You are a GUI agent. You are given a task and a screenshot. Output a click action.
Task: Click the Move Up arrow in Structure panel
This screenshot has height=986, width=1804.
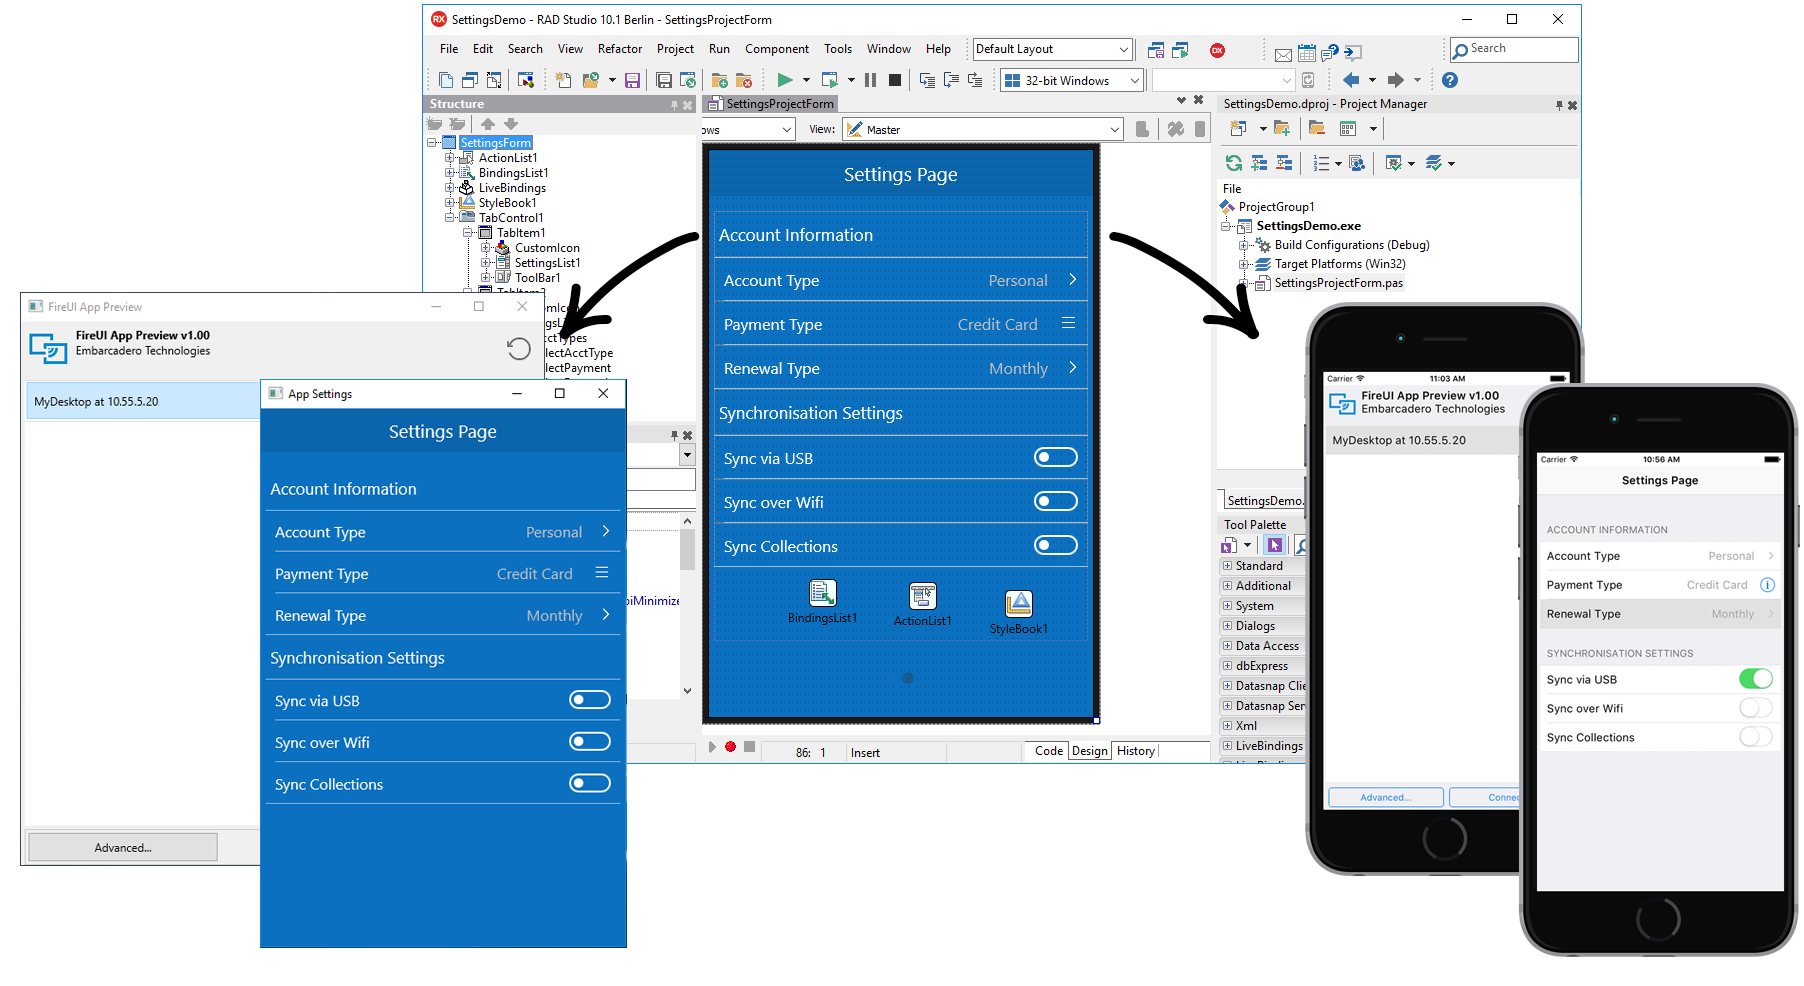[488, 124]
